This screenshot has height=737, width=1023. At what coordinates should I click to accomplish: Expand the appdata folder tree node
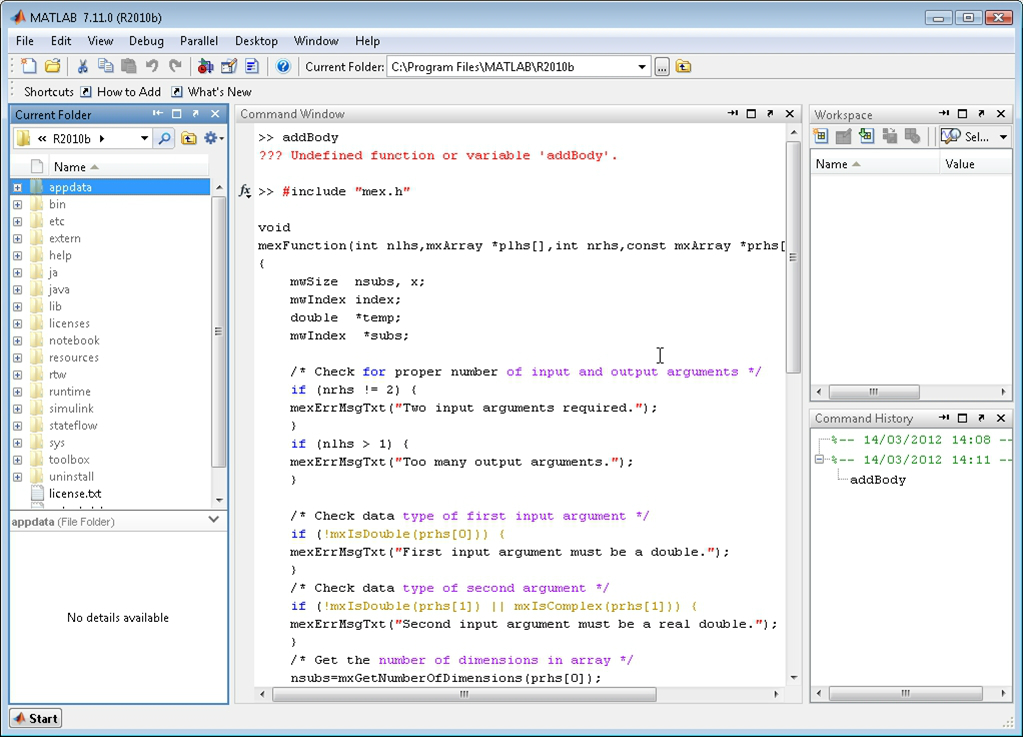click(17, 187)
